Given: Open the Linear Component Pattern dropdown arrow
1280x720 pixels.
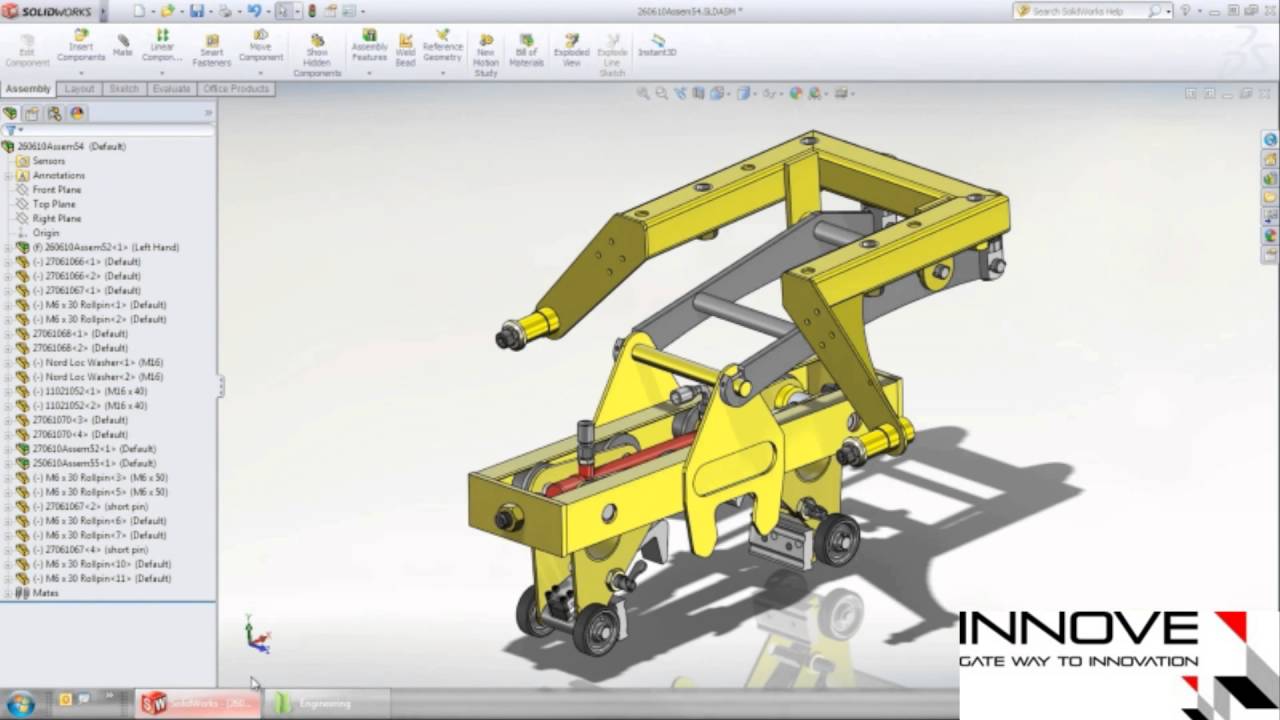Looking at the screenshot, I should (162, 72).
